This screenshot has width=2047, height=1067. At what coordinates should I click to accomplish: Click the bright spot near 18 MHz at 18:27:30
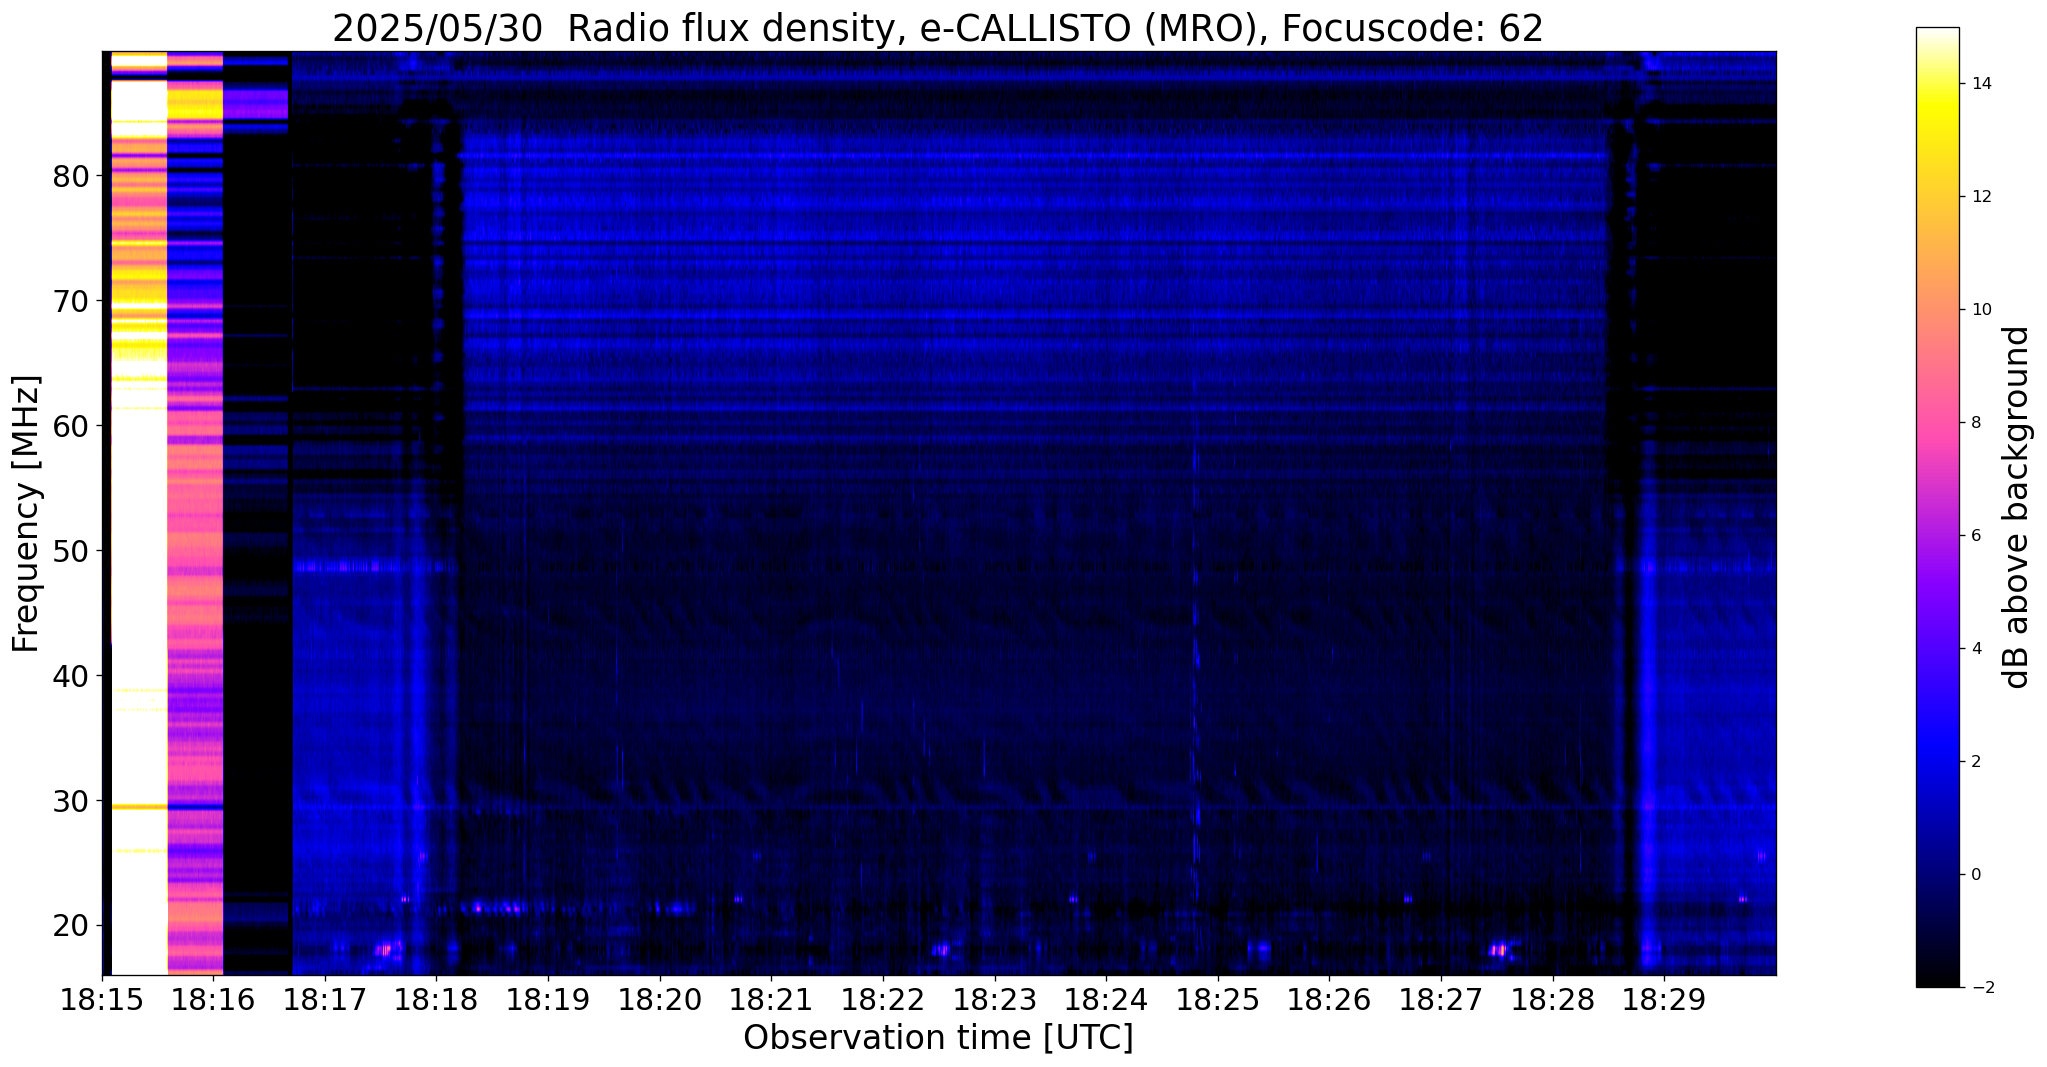pos(1499,949)
